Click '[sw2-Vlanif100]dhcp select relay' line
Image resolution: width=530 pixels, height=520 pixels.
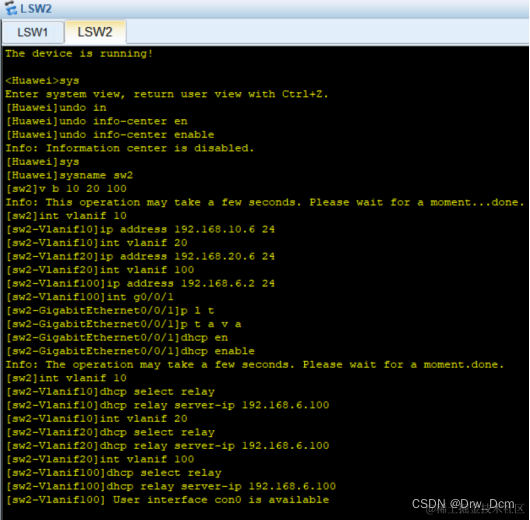click(114, 473)
